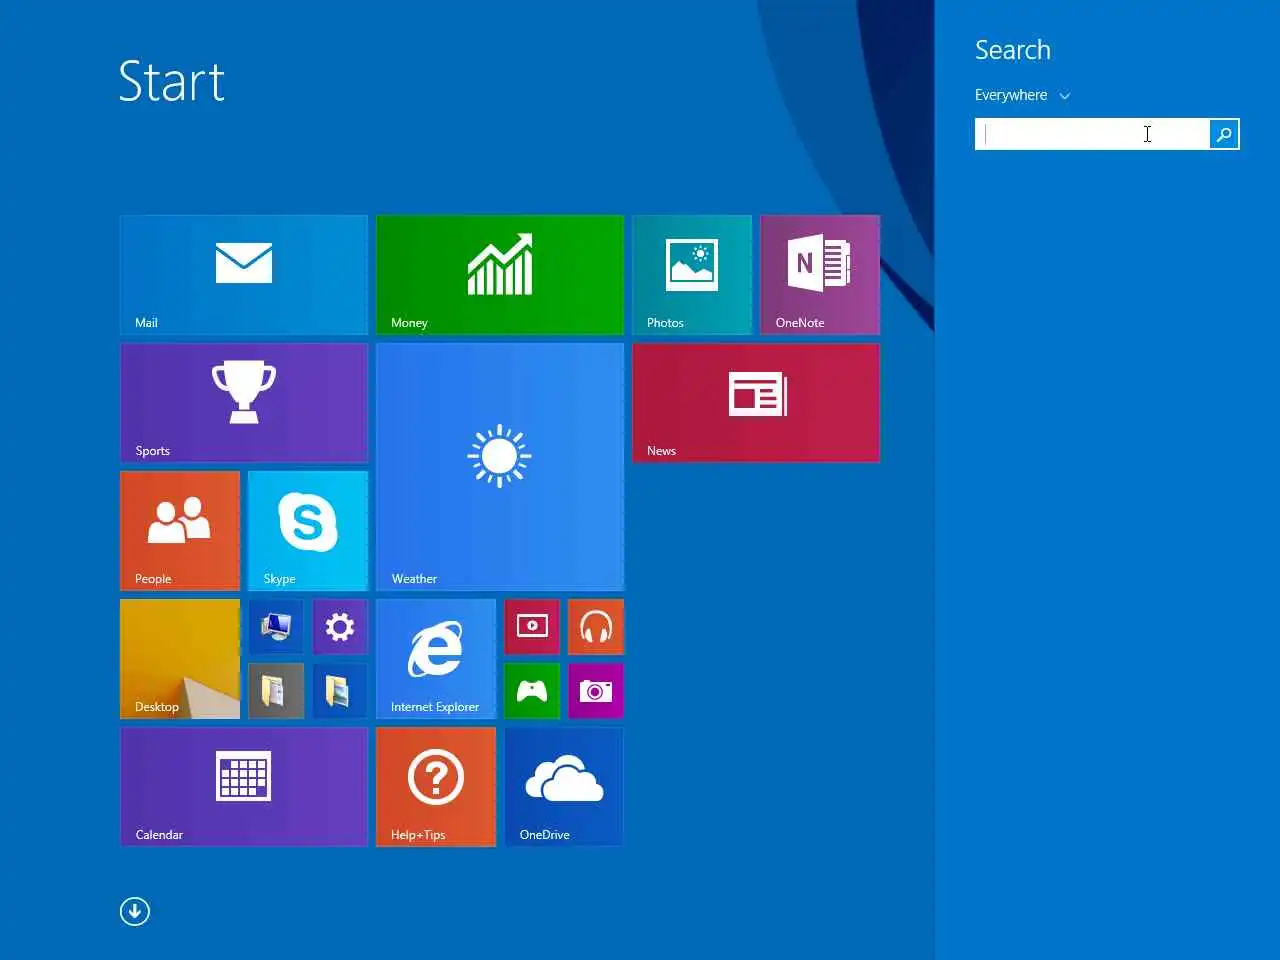The height and width of the screenshot is (960, 1280).
Task: Open the Music headphones tile
Action: (596, 627)
